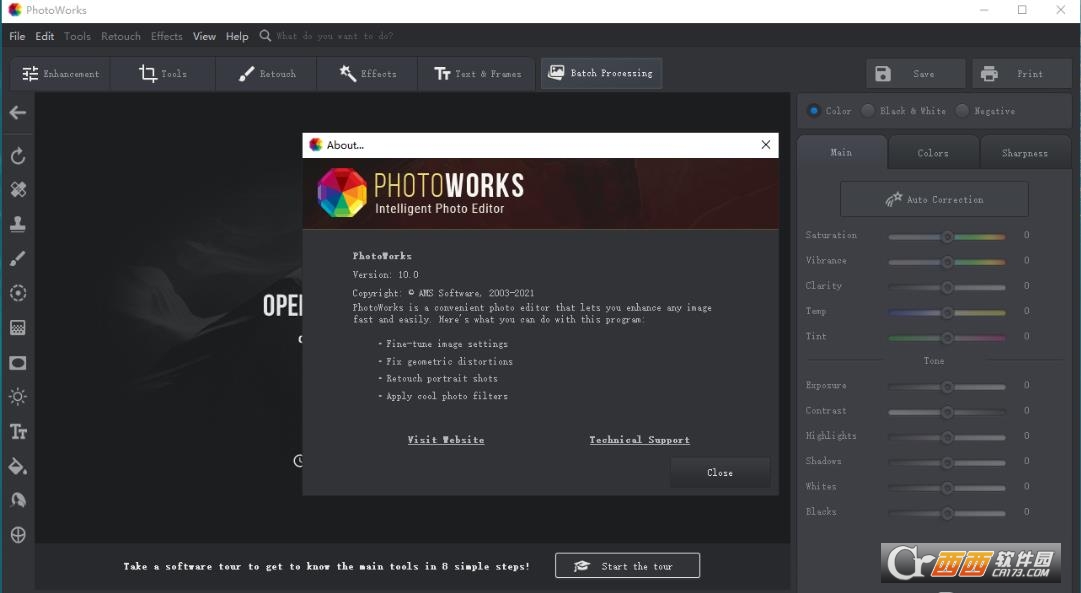The width and height of the screenshot is (1081, 593).
Task: Open the Retouch menu
Action: click(x=121, y=36)
